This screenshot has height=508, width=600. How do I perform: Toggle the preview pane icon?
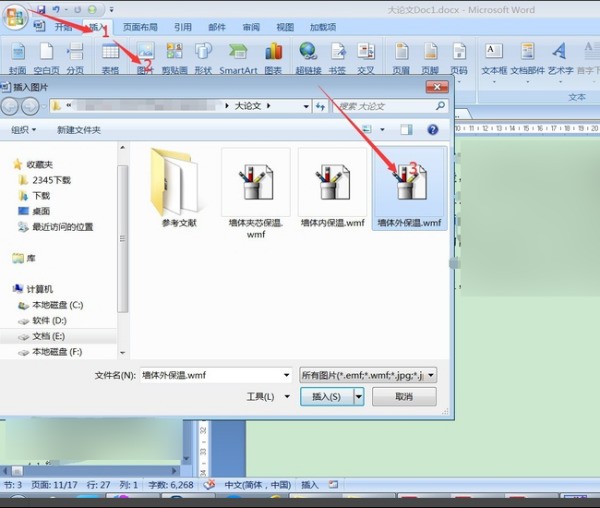point(406,130)
